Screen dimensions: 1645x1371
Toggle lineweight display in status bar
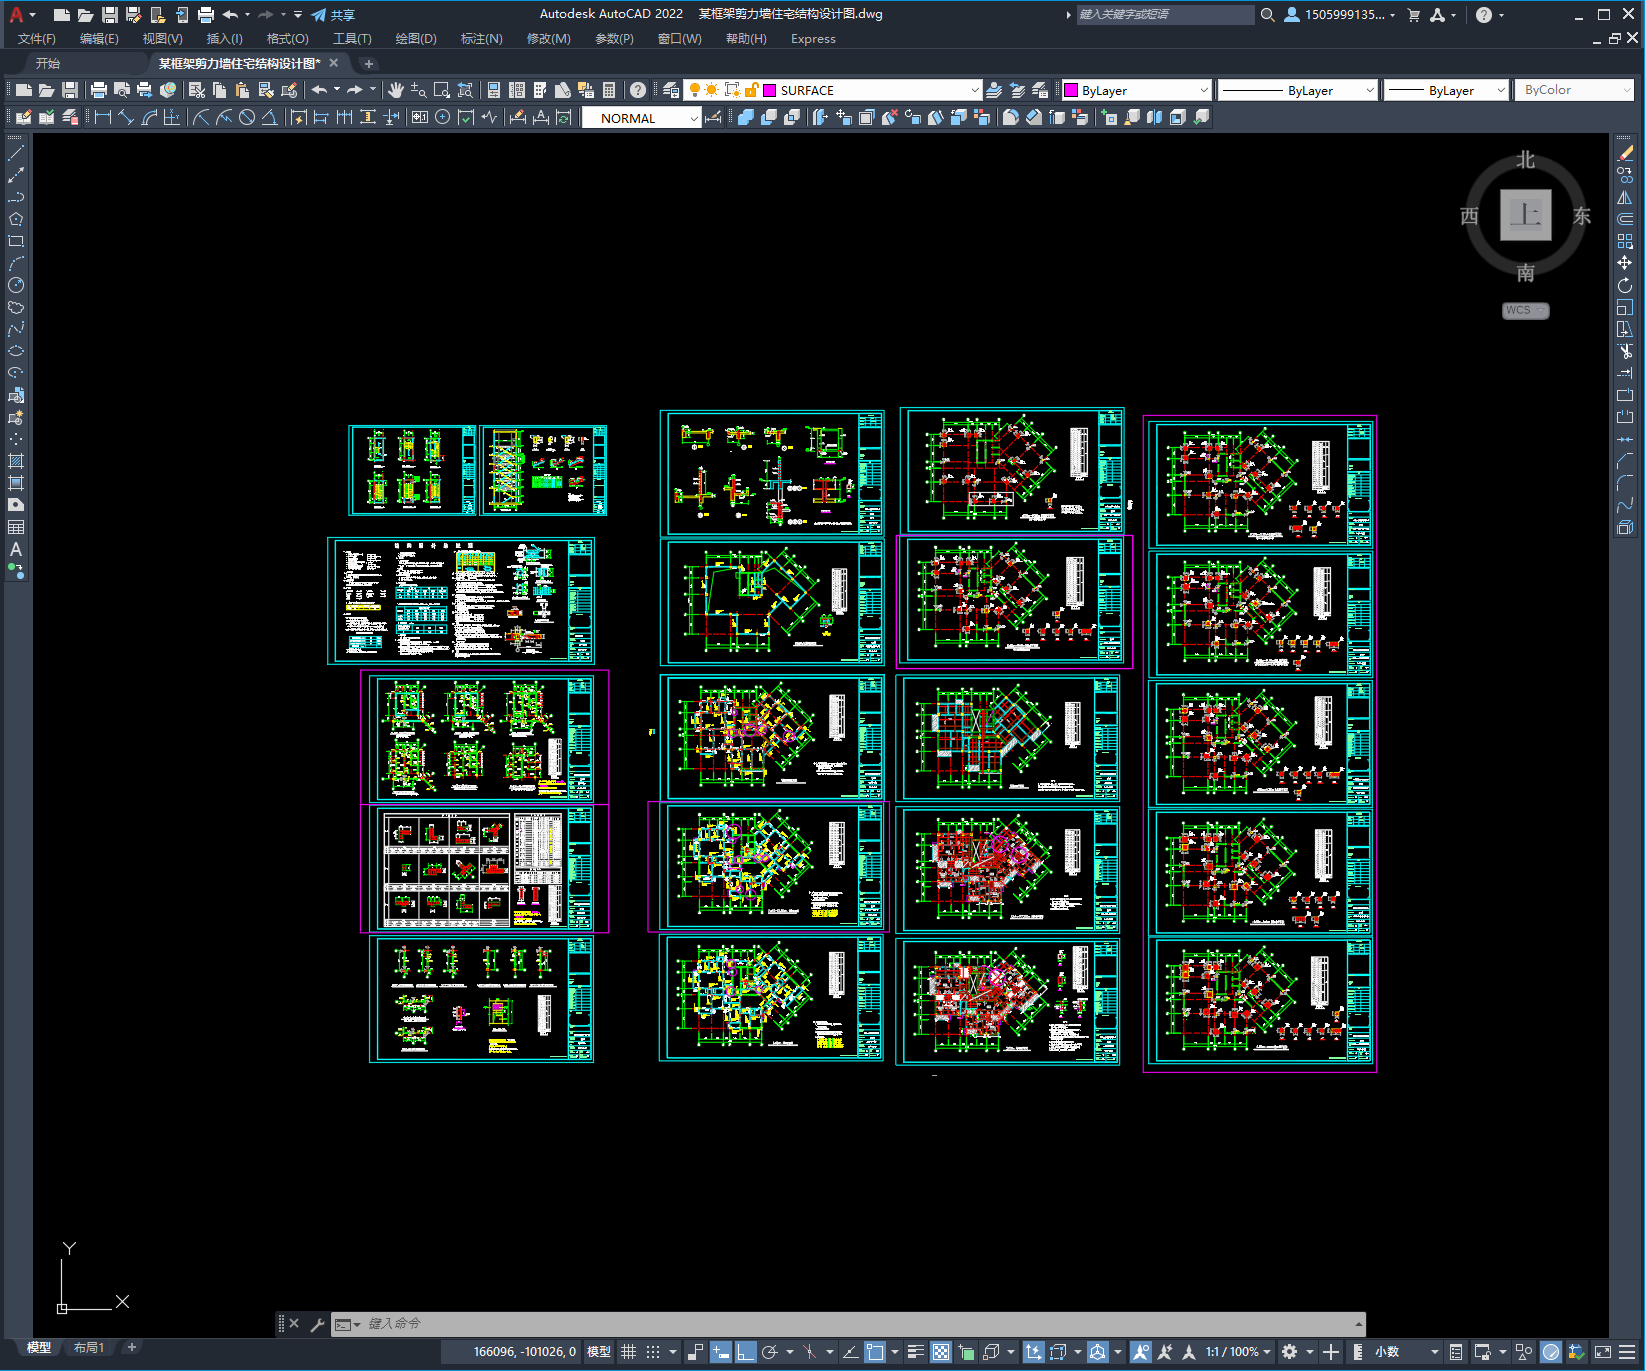click(915, 1352)
